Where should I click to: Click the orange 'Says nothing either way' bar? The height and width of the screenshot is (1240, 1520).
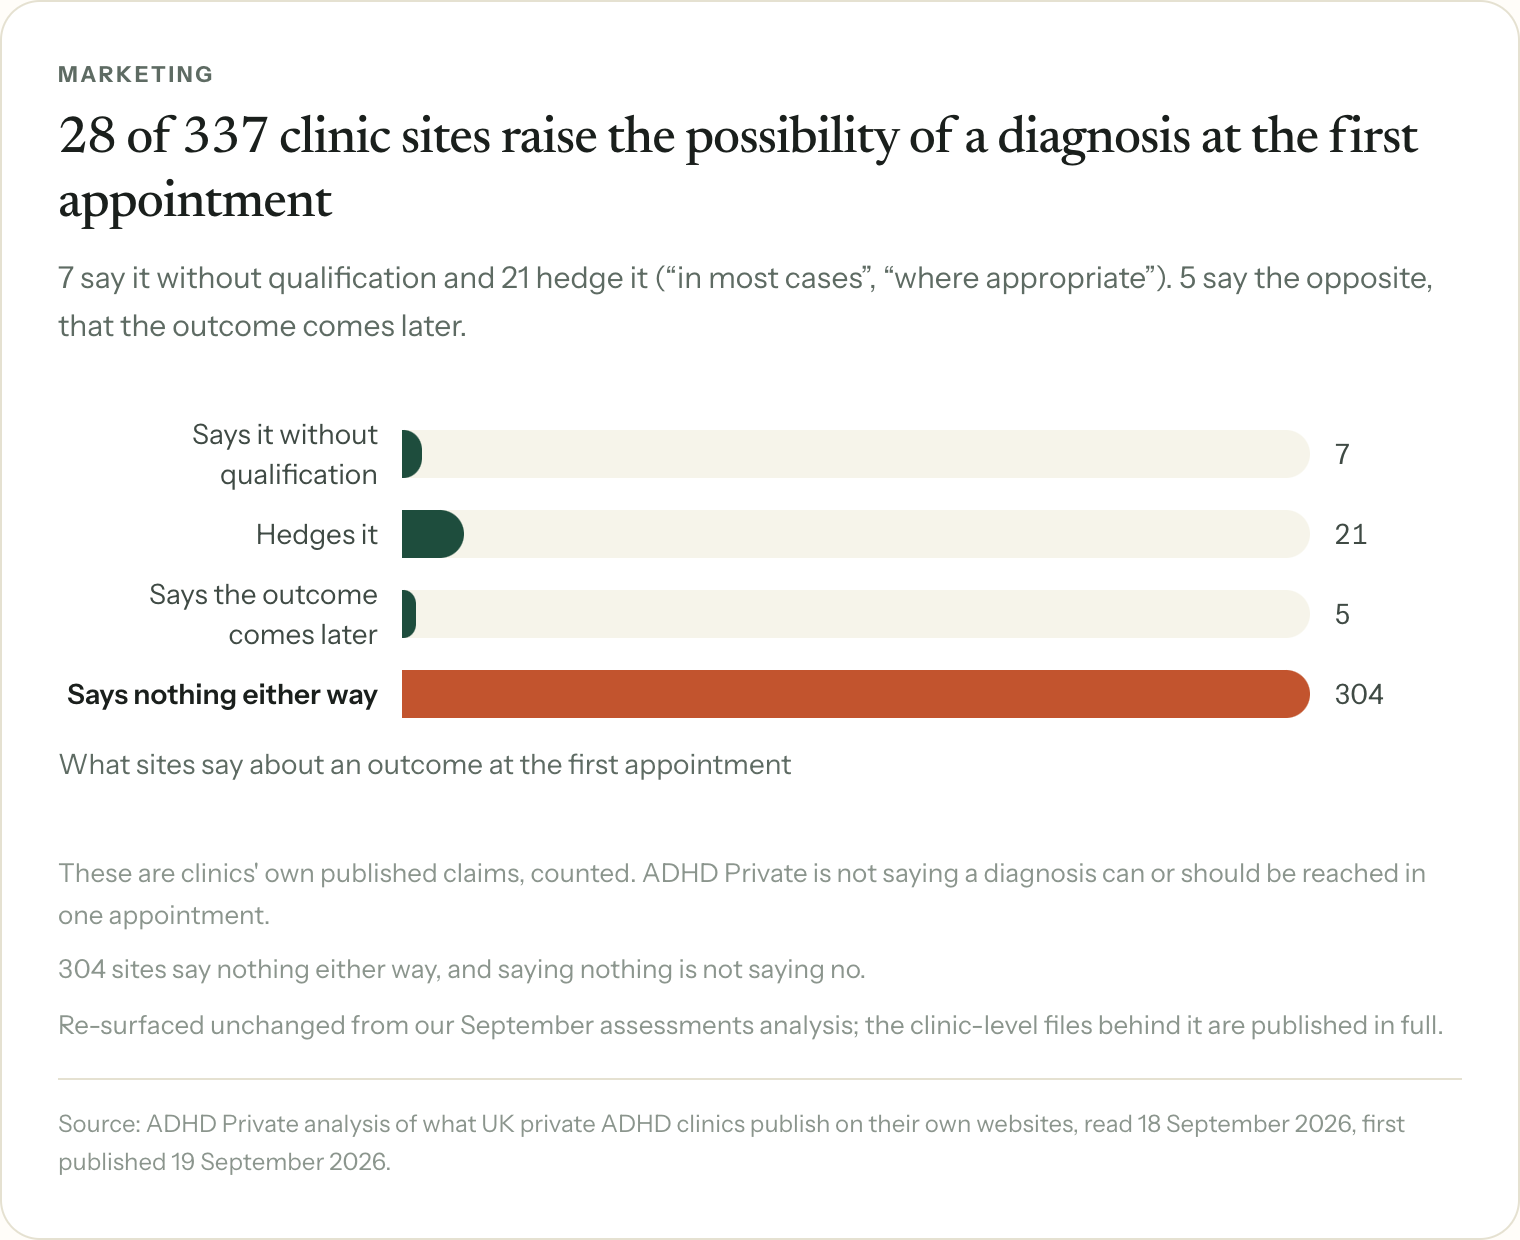(856, 694)
